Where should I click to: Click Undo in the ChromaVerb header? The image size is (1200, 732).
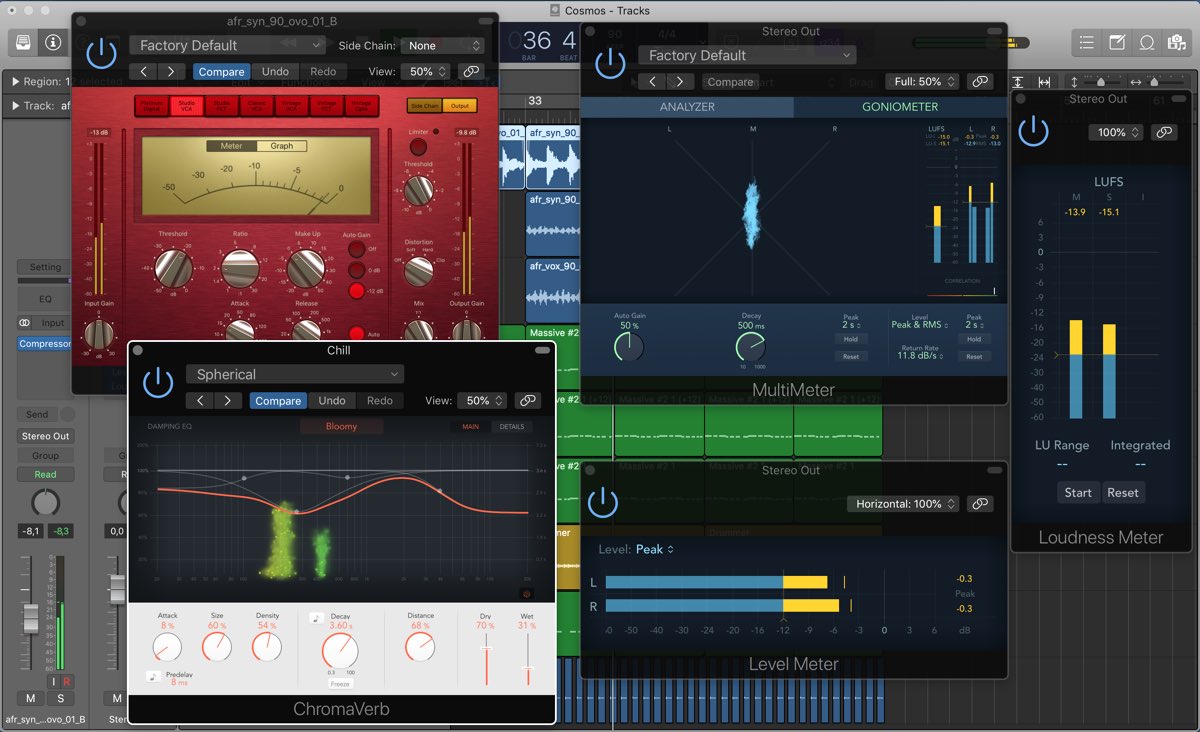(x=332, y=401)
